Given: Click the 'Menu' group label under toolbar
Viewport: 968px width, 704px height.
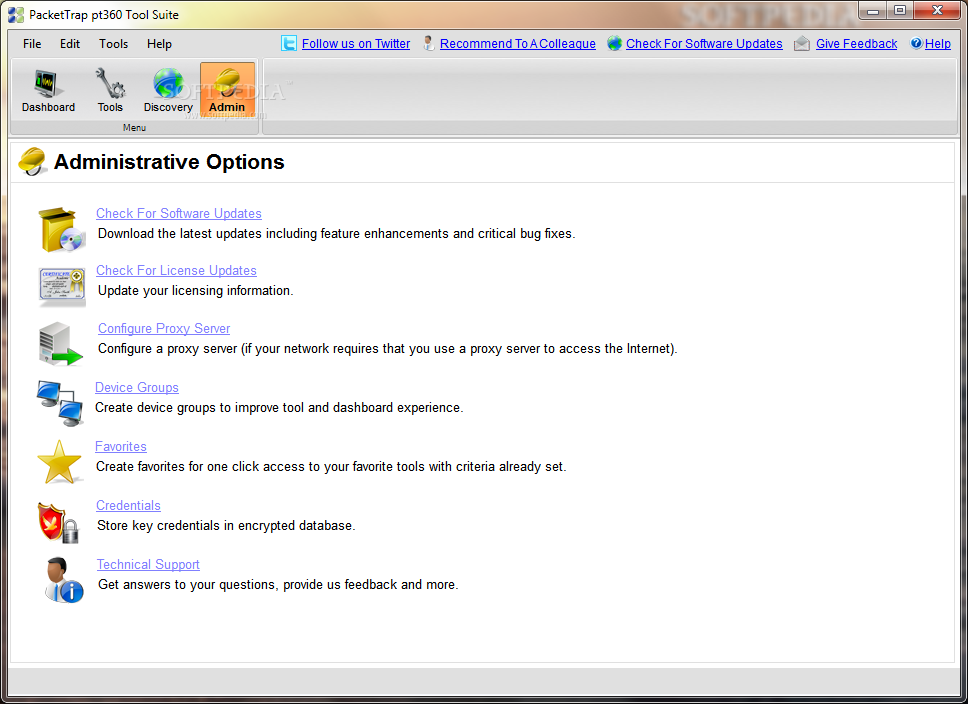Looking at the screenshot, I should tap(134, 128).
